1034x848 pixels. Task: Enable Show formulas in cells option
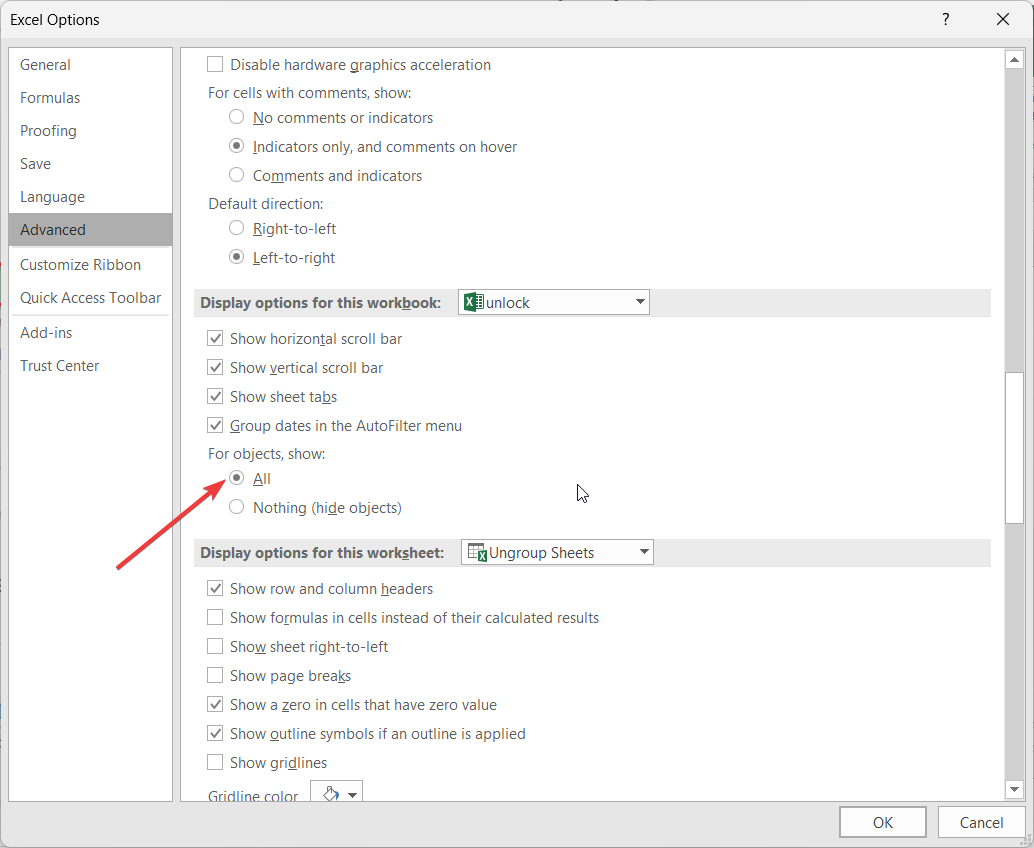pos(215,617)
